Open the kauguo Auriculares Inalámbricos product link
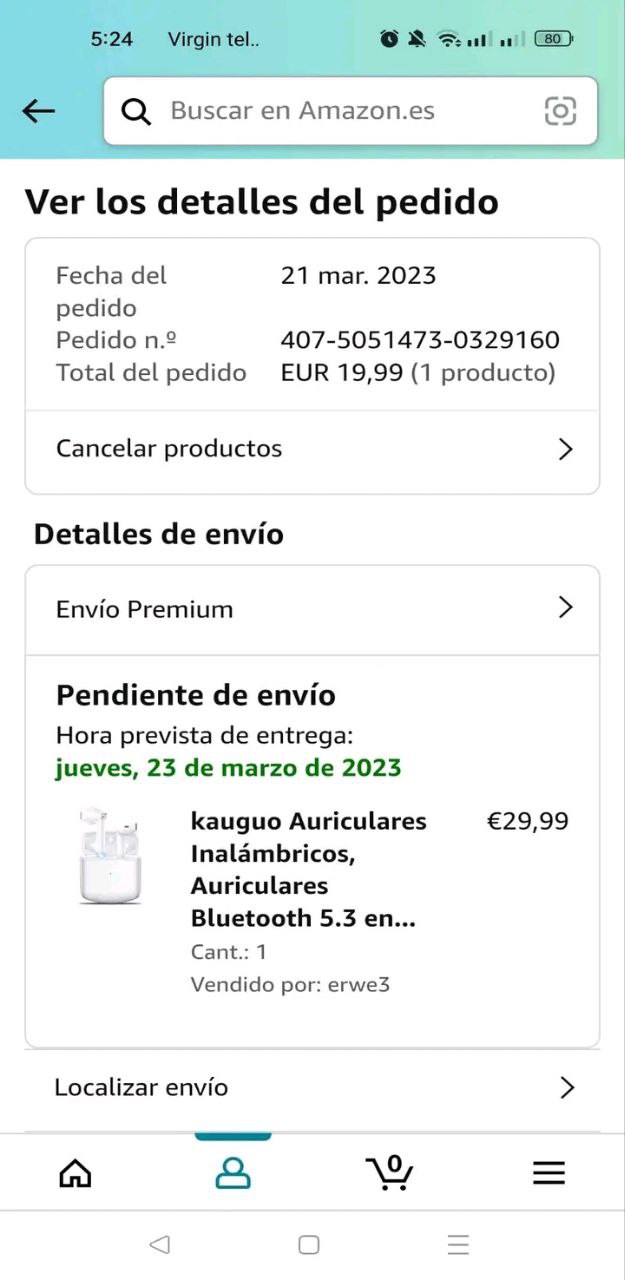 pyautogui.click(x=308, y=870)
